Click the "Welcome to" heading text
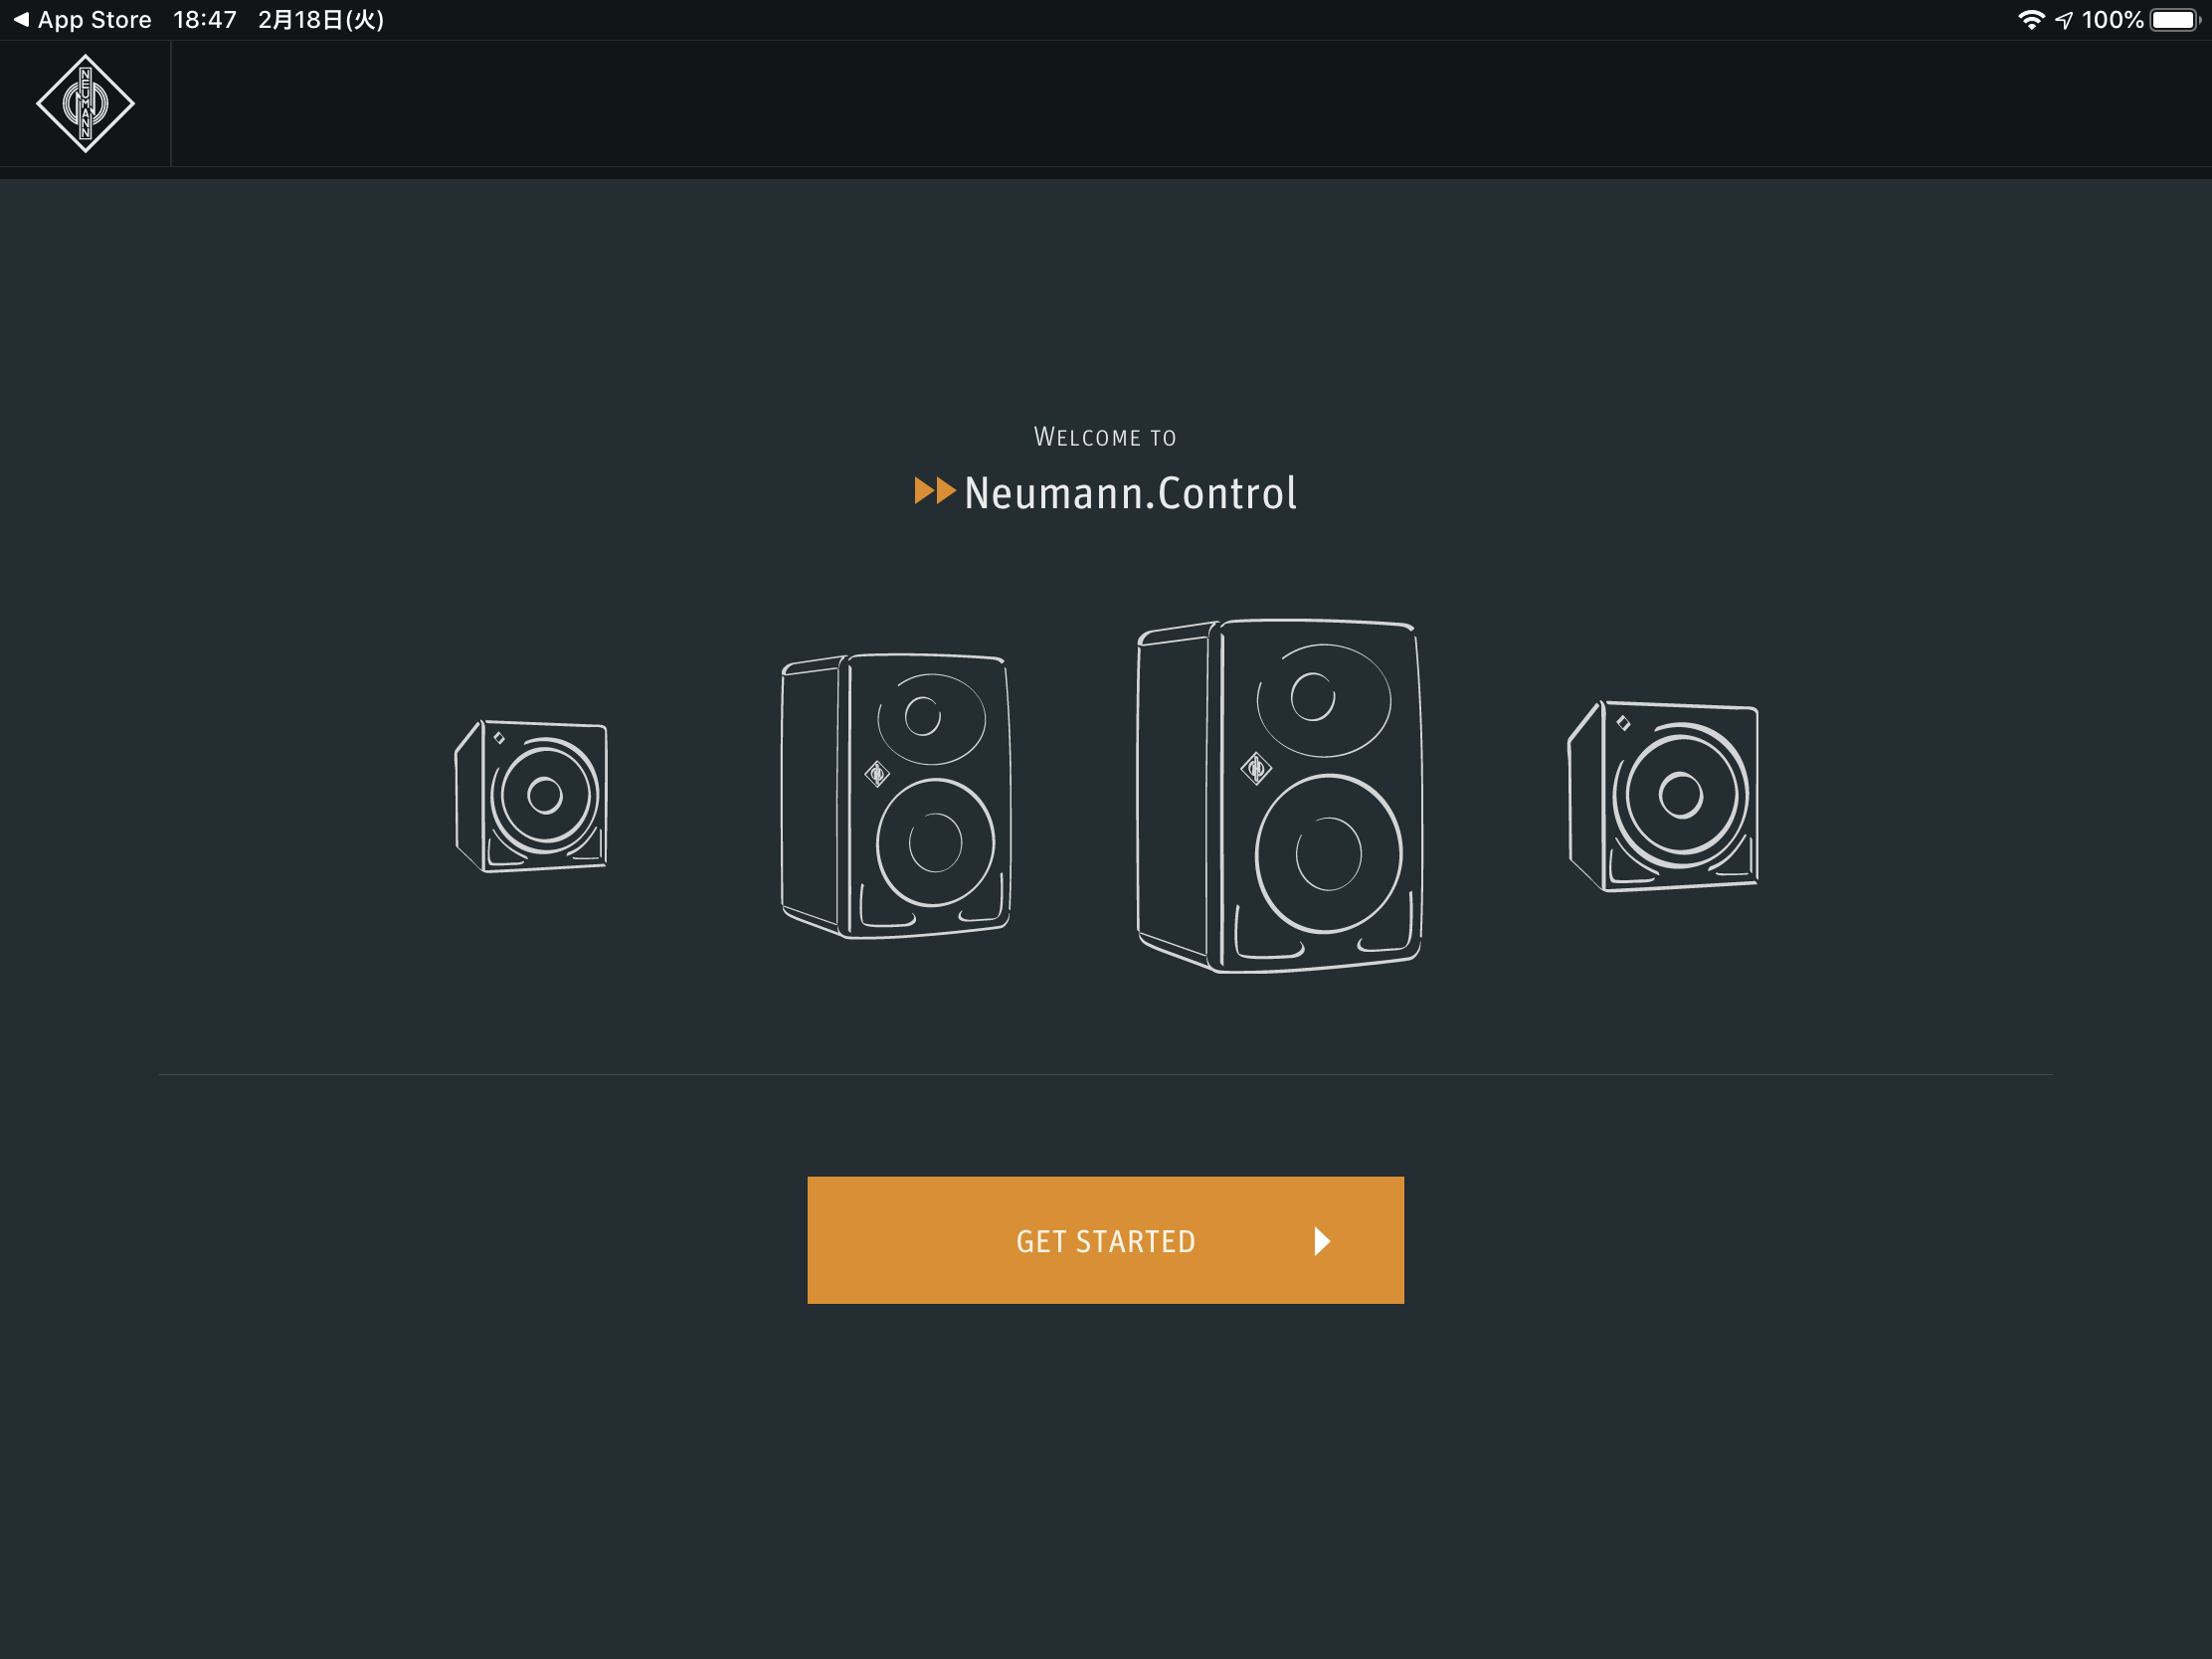This screenshot has height=1659, width=2212. pos(1105,437)
